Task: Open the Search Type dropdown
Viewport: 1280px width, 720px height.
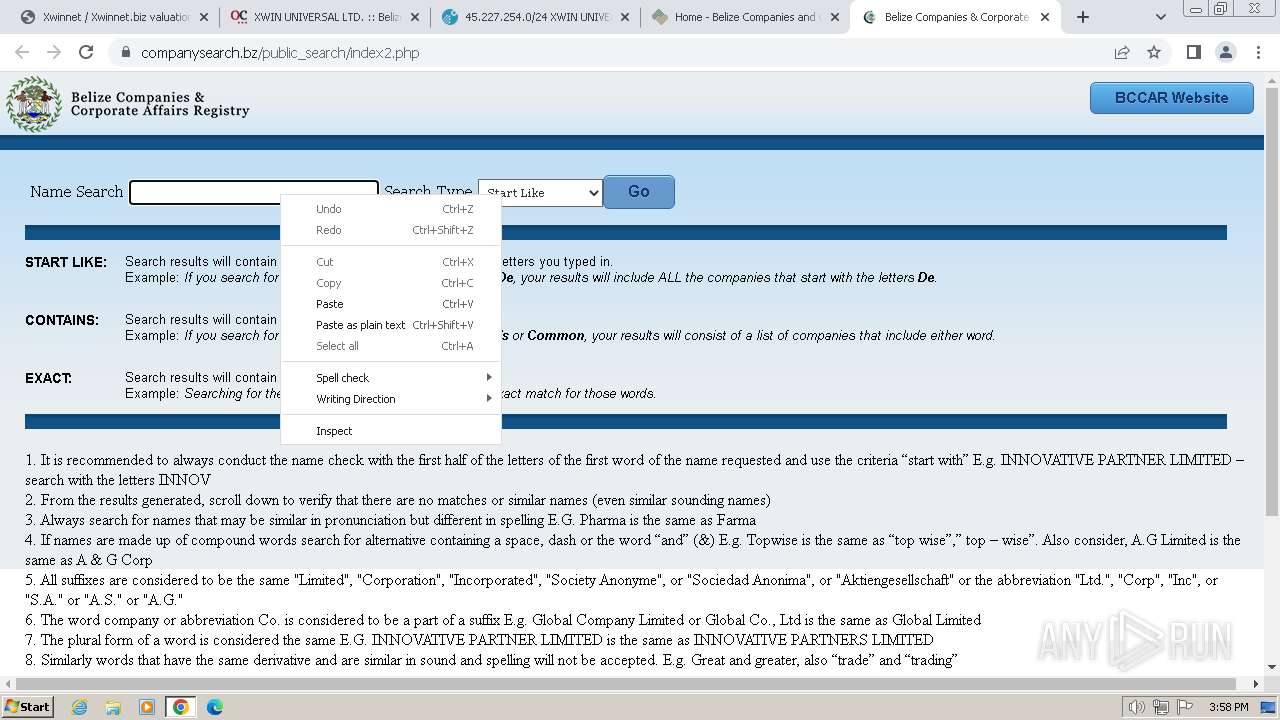Action: click(540, 193)
